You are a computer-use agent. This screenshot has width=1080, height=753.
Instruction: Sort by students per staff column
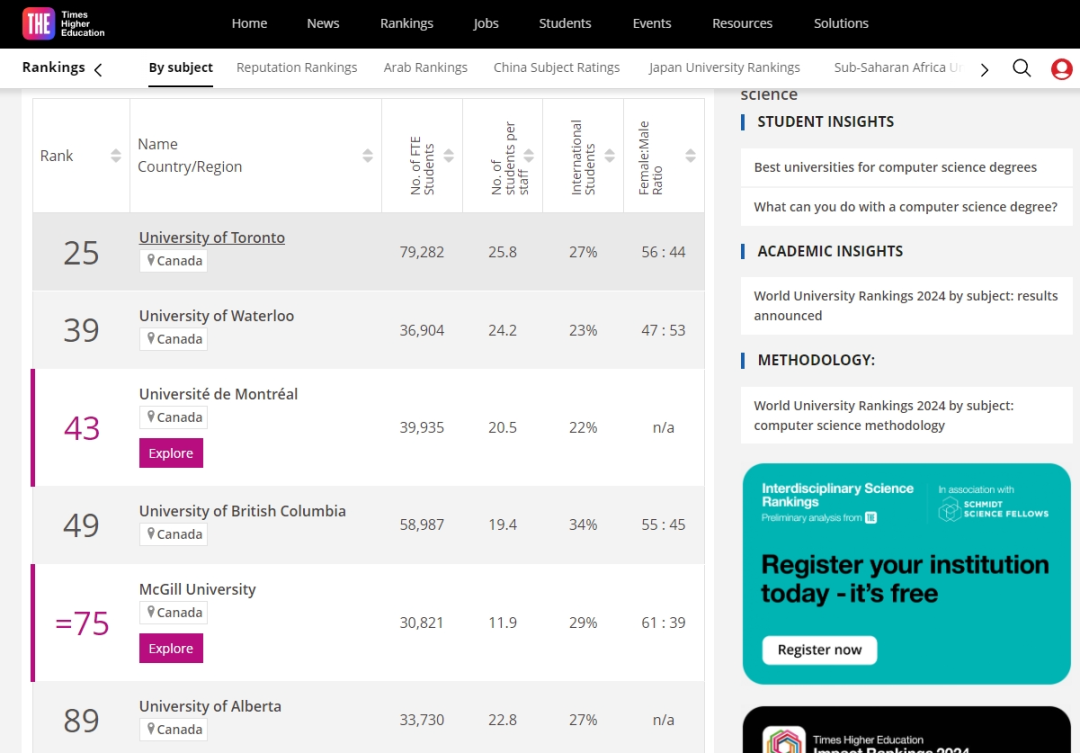(x=529, y=156)
